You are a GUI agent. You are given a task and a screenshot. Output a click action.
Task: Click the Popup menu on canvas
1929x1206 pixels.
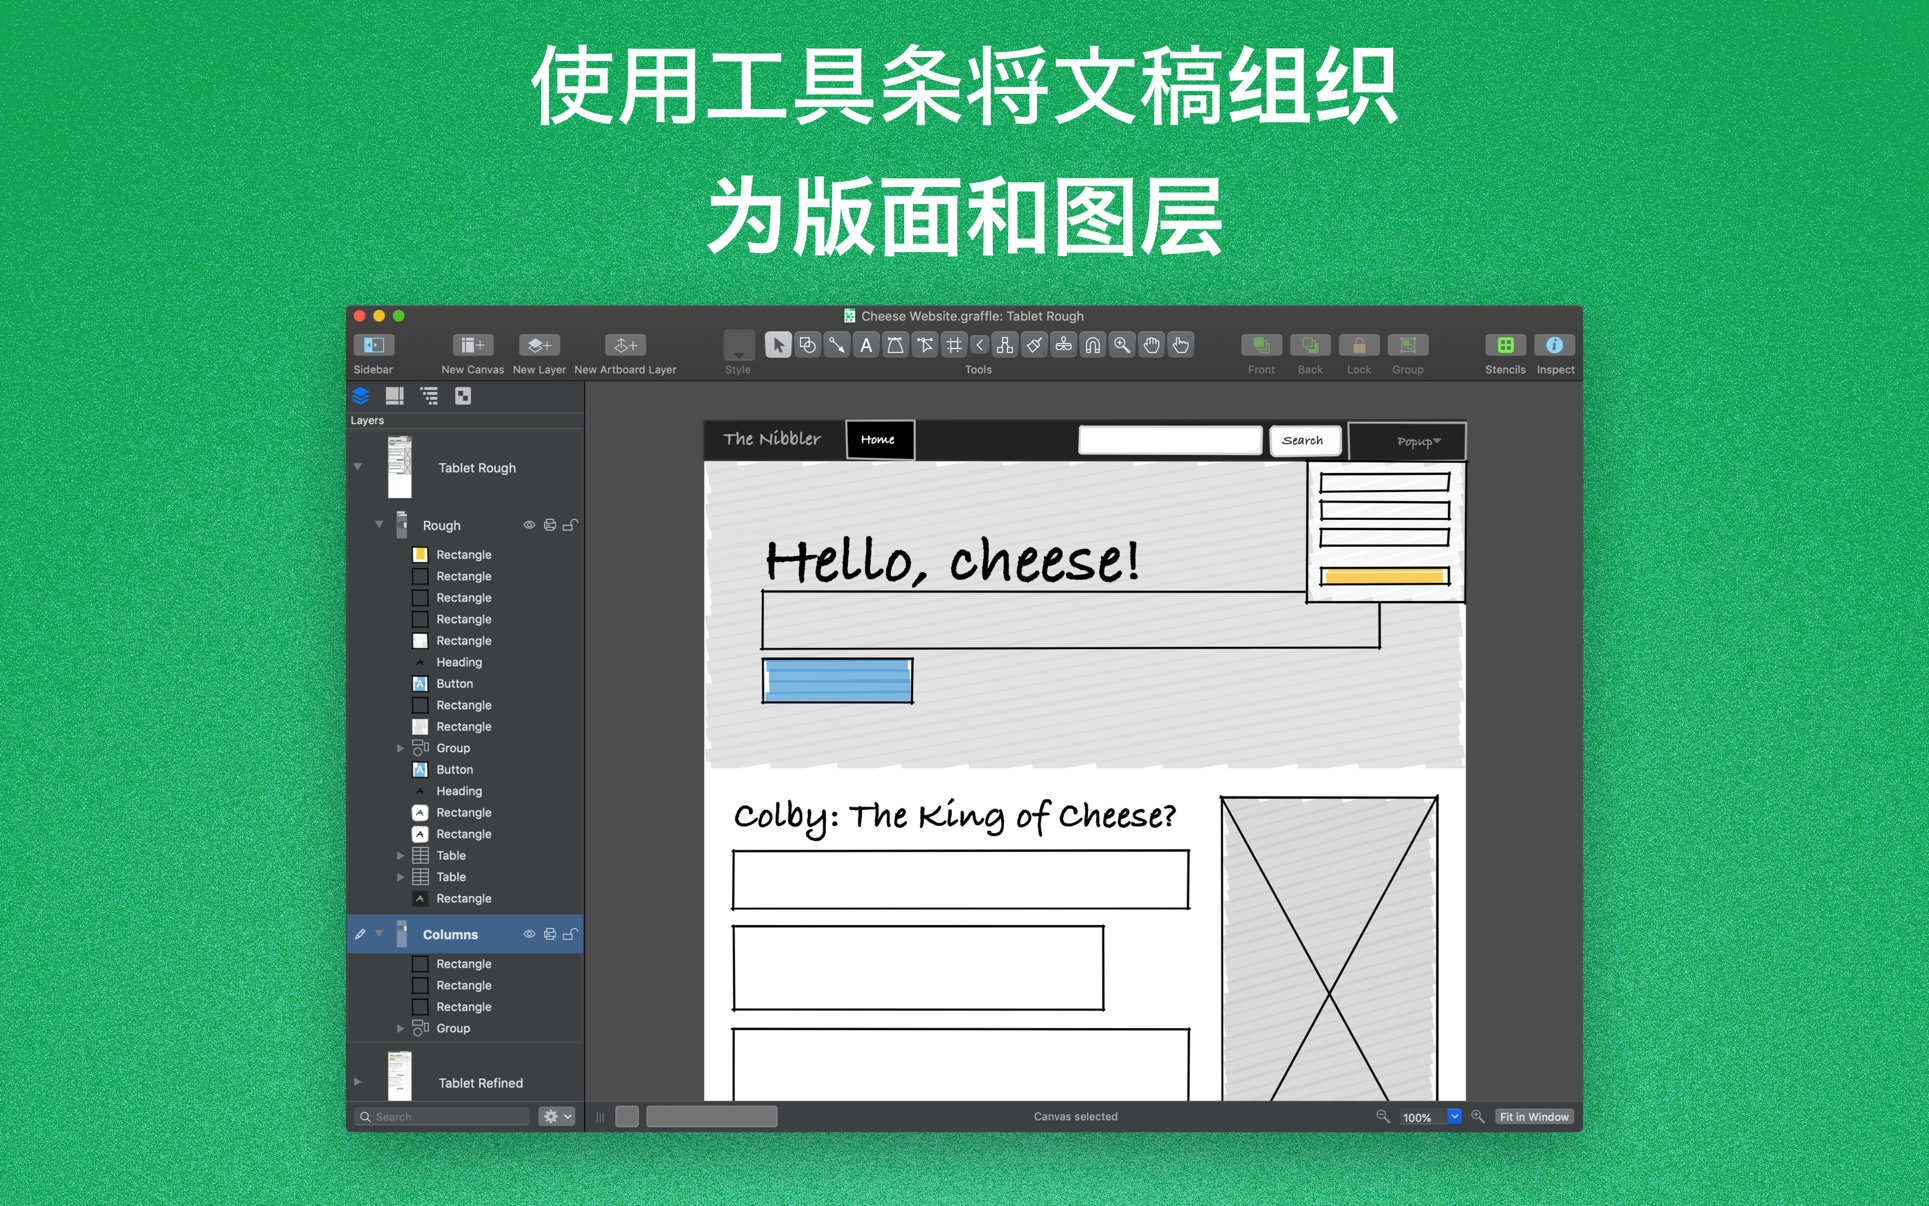click(1407, 441)
